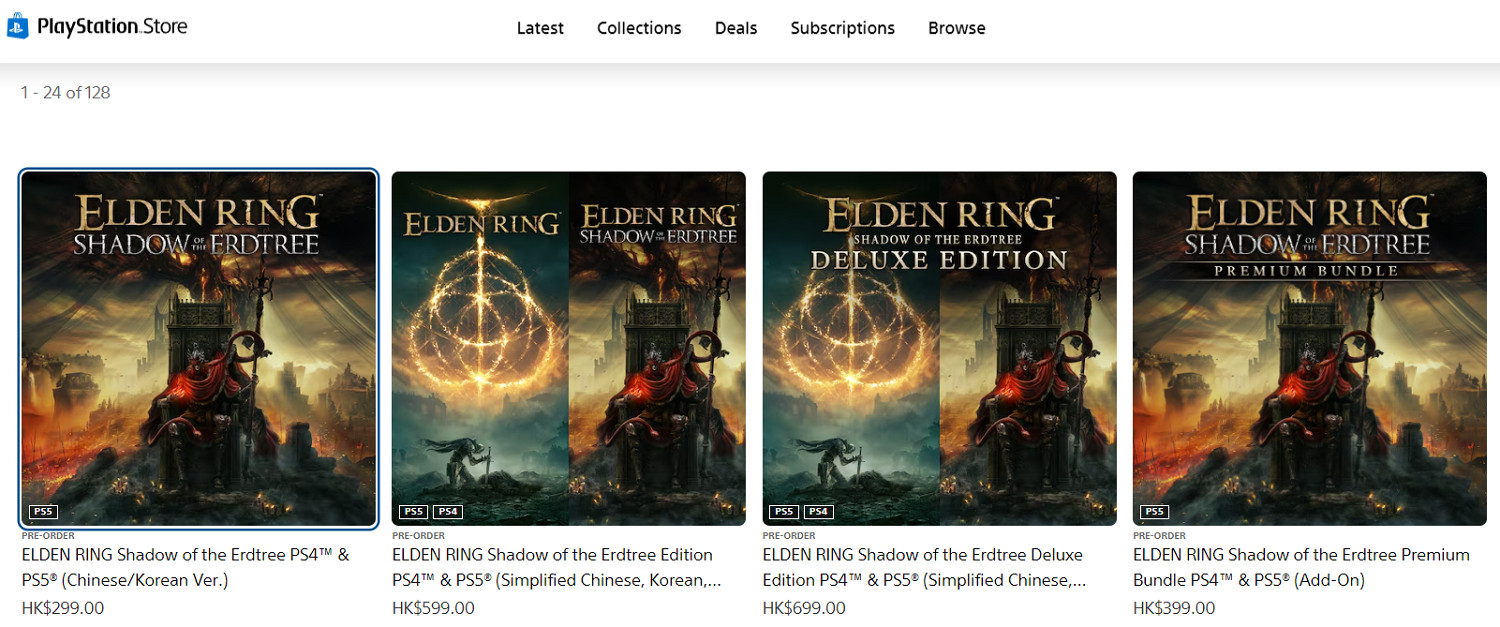1500x627 pixels.
Task: Open the Shadow of the Erdtree Edition title
Action: (555, 567)
